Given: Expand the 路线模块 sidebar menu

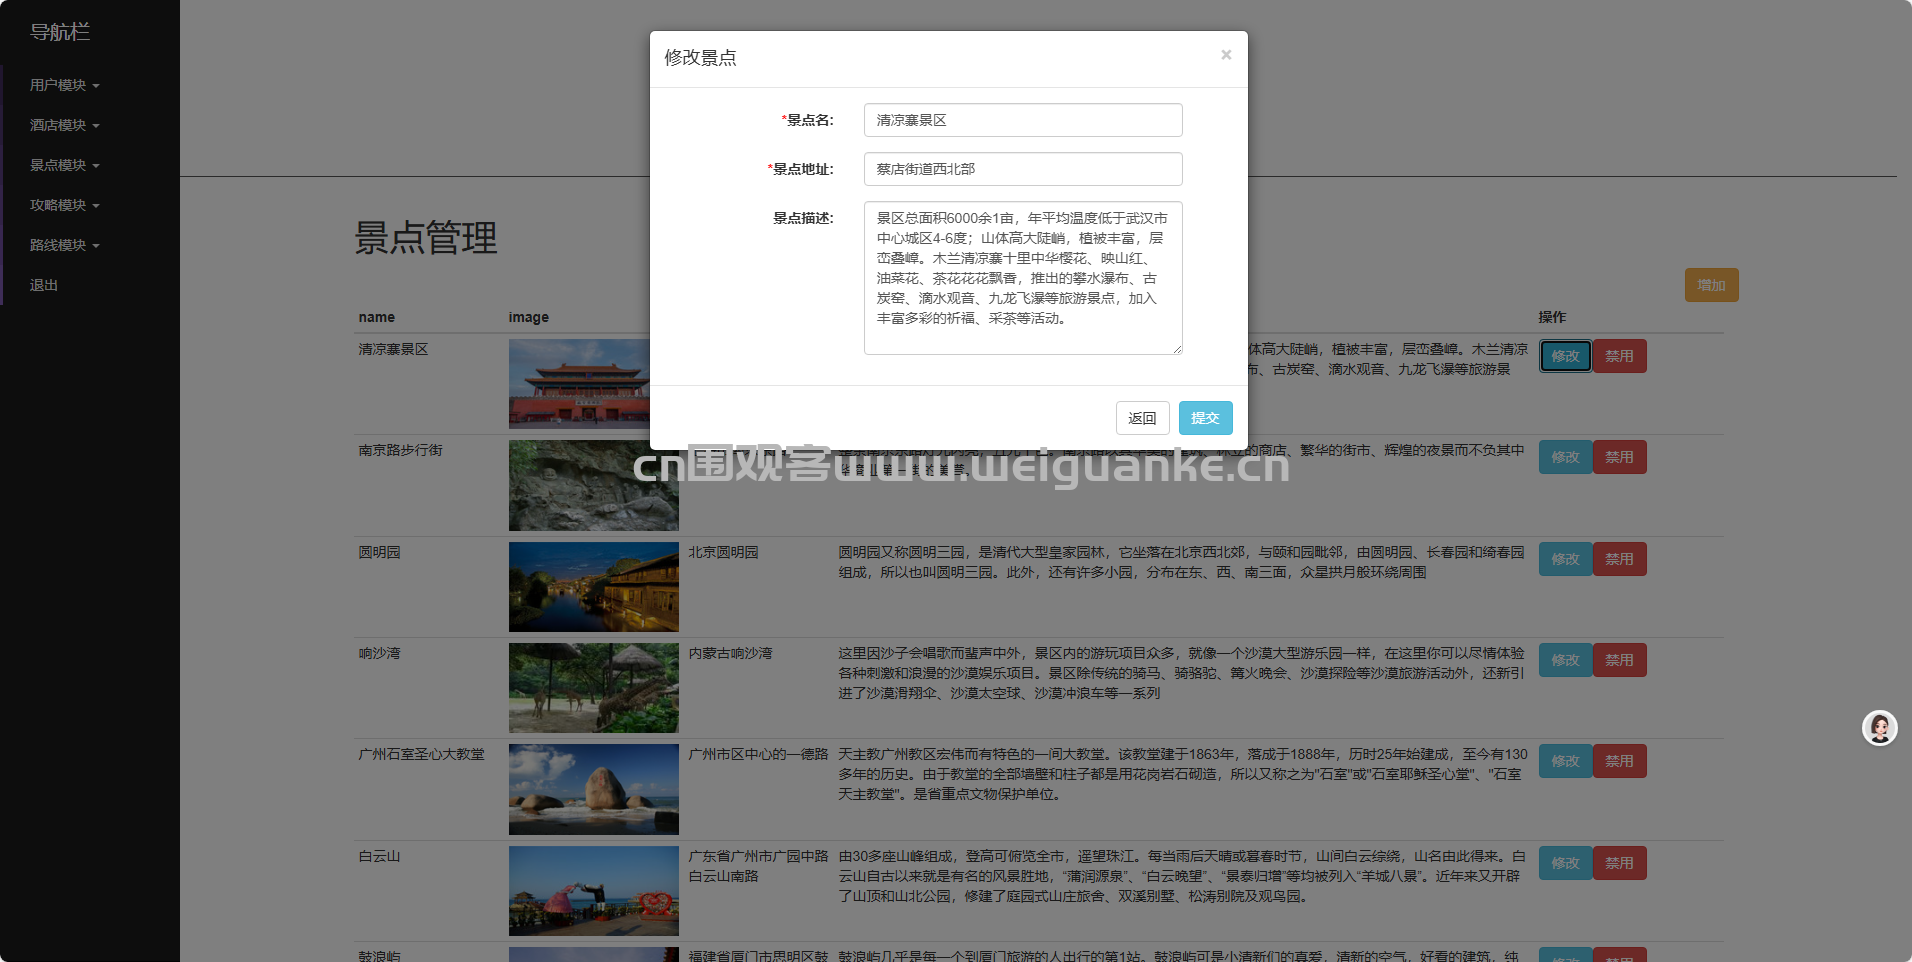Looking at the screenshot, I should (x=64, y=245).
